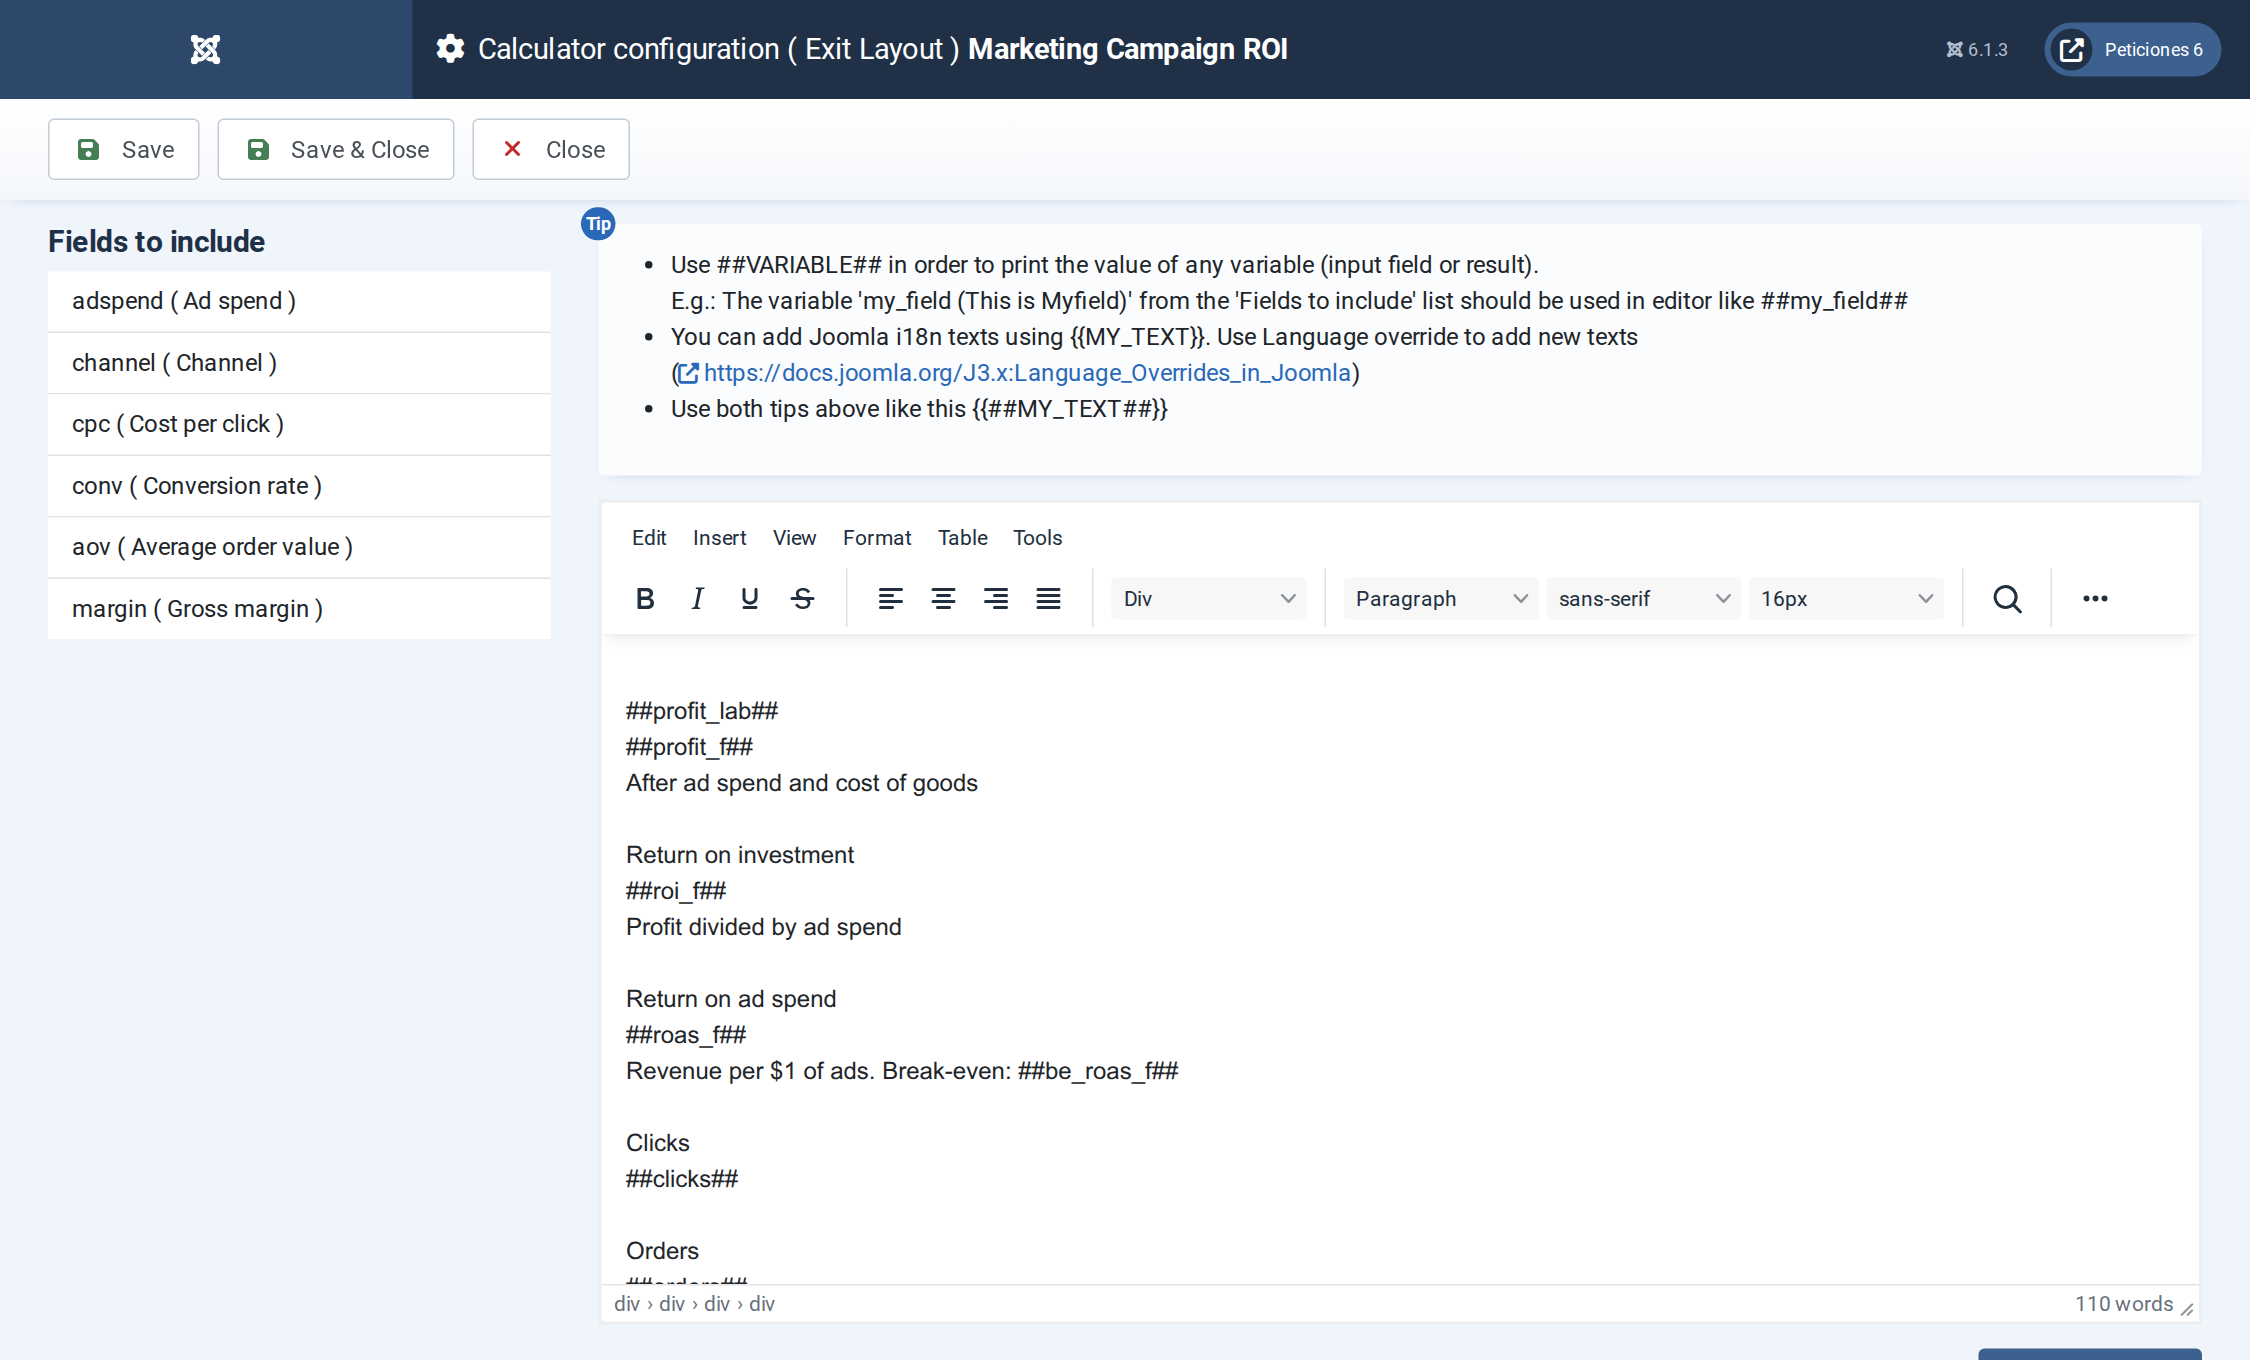The image size is (2250, 1360).
Task: Align text left
Action: 890,599
